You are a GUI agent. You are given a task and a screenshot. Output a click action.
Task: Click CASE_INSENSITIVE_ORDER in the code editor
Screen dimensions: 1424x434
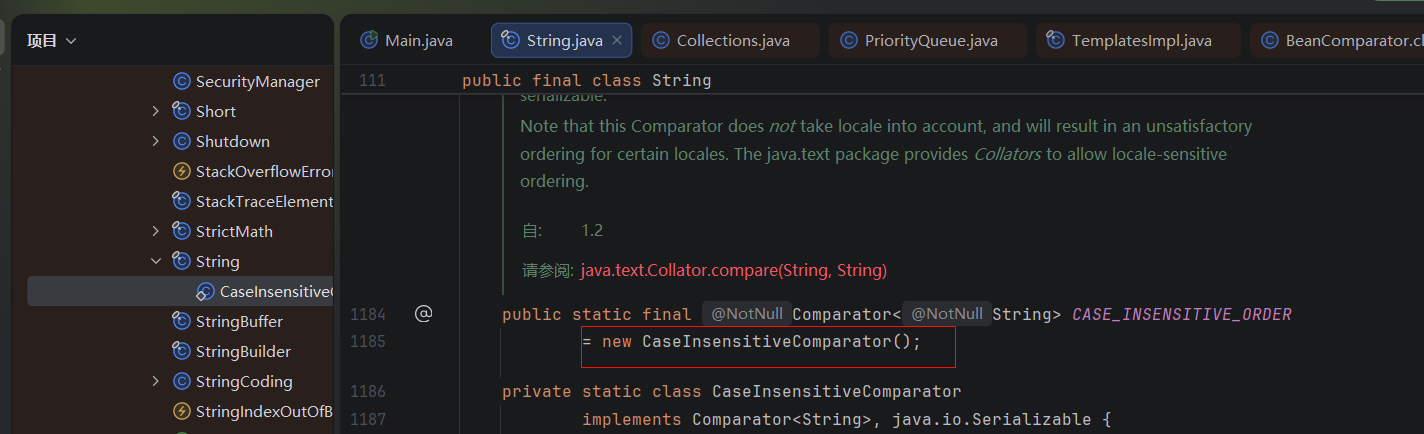pyautogui.click(x=1181, y=314)
